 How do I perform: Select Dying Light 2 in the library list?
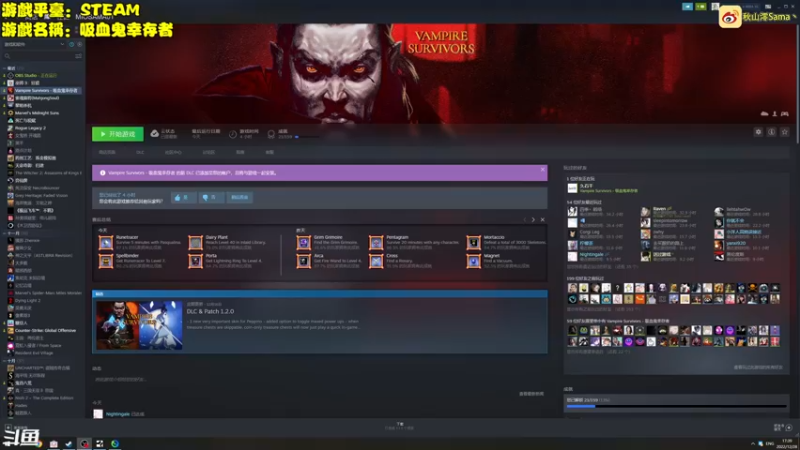44,301
